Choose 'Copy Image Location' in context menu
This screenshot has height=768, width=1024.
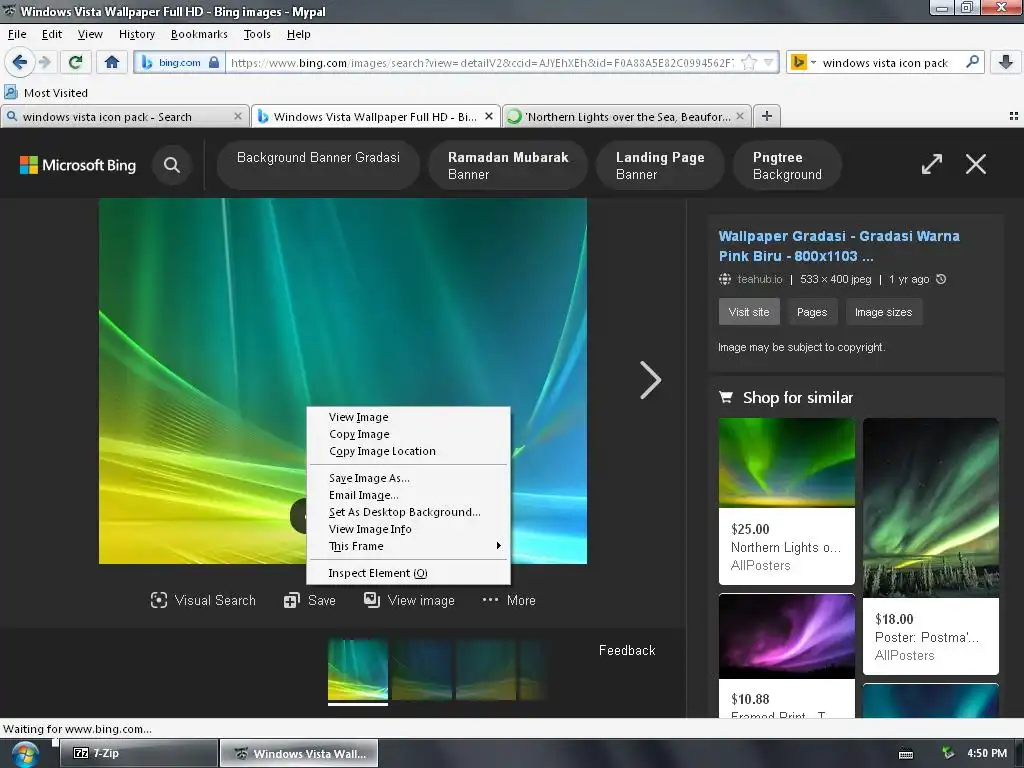(408, 451)
